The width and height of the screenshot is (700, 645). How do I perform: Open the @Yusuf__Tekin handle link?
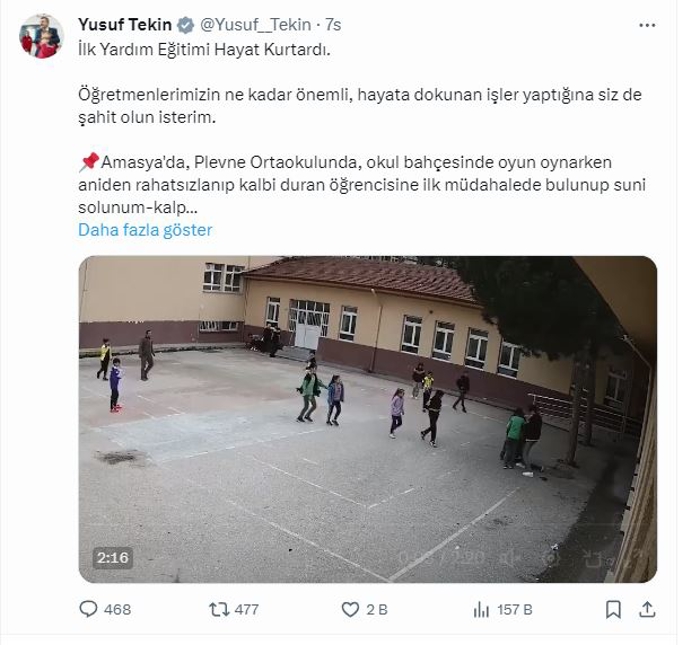point(255,25)
